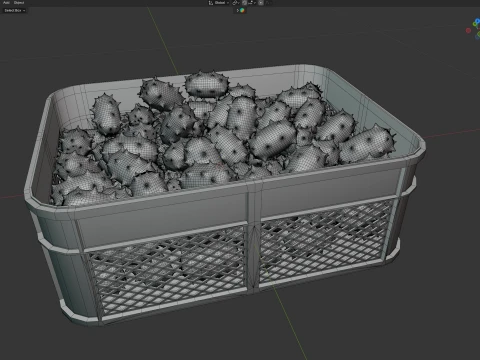Click the red X axis gizmo dot

pos(468,30)
